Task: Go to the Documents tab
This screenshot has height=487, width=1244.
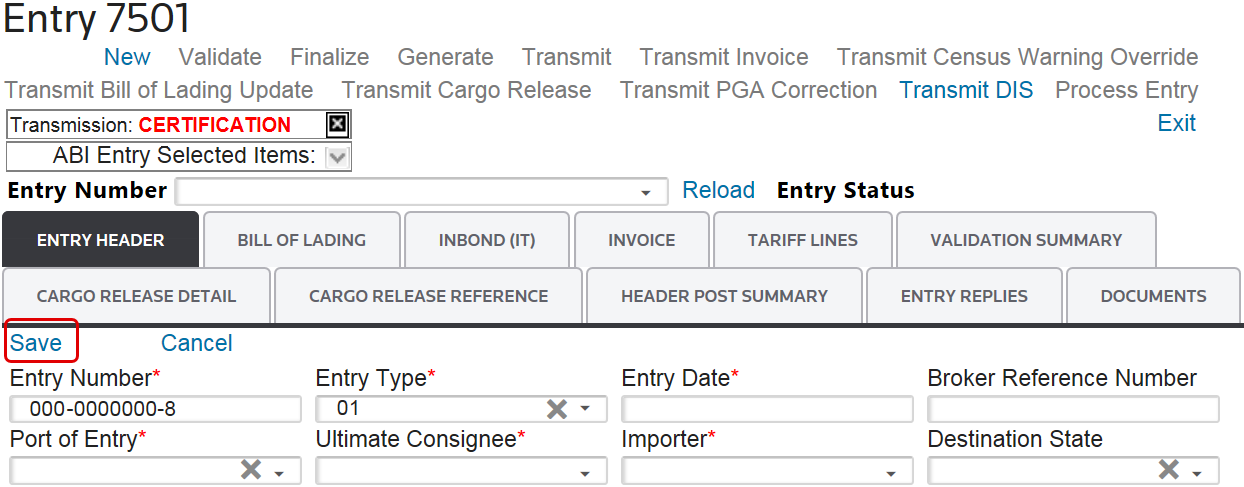Action: pyautogui.click(x=1153, y=296)
